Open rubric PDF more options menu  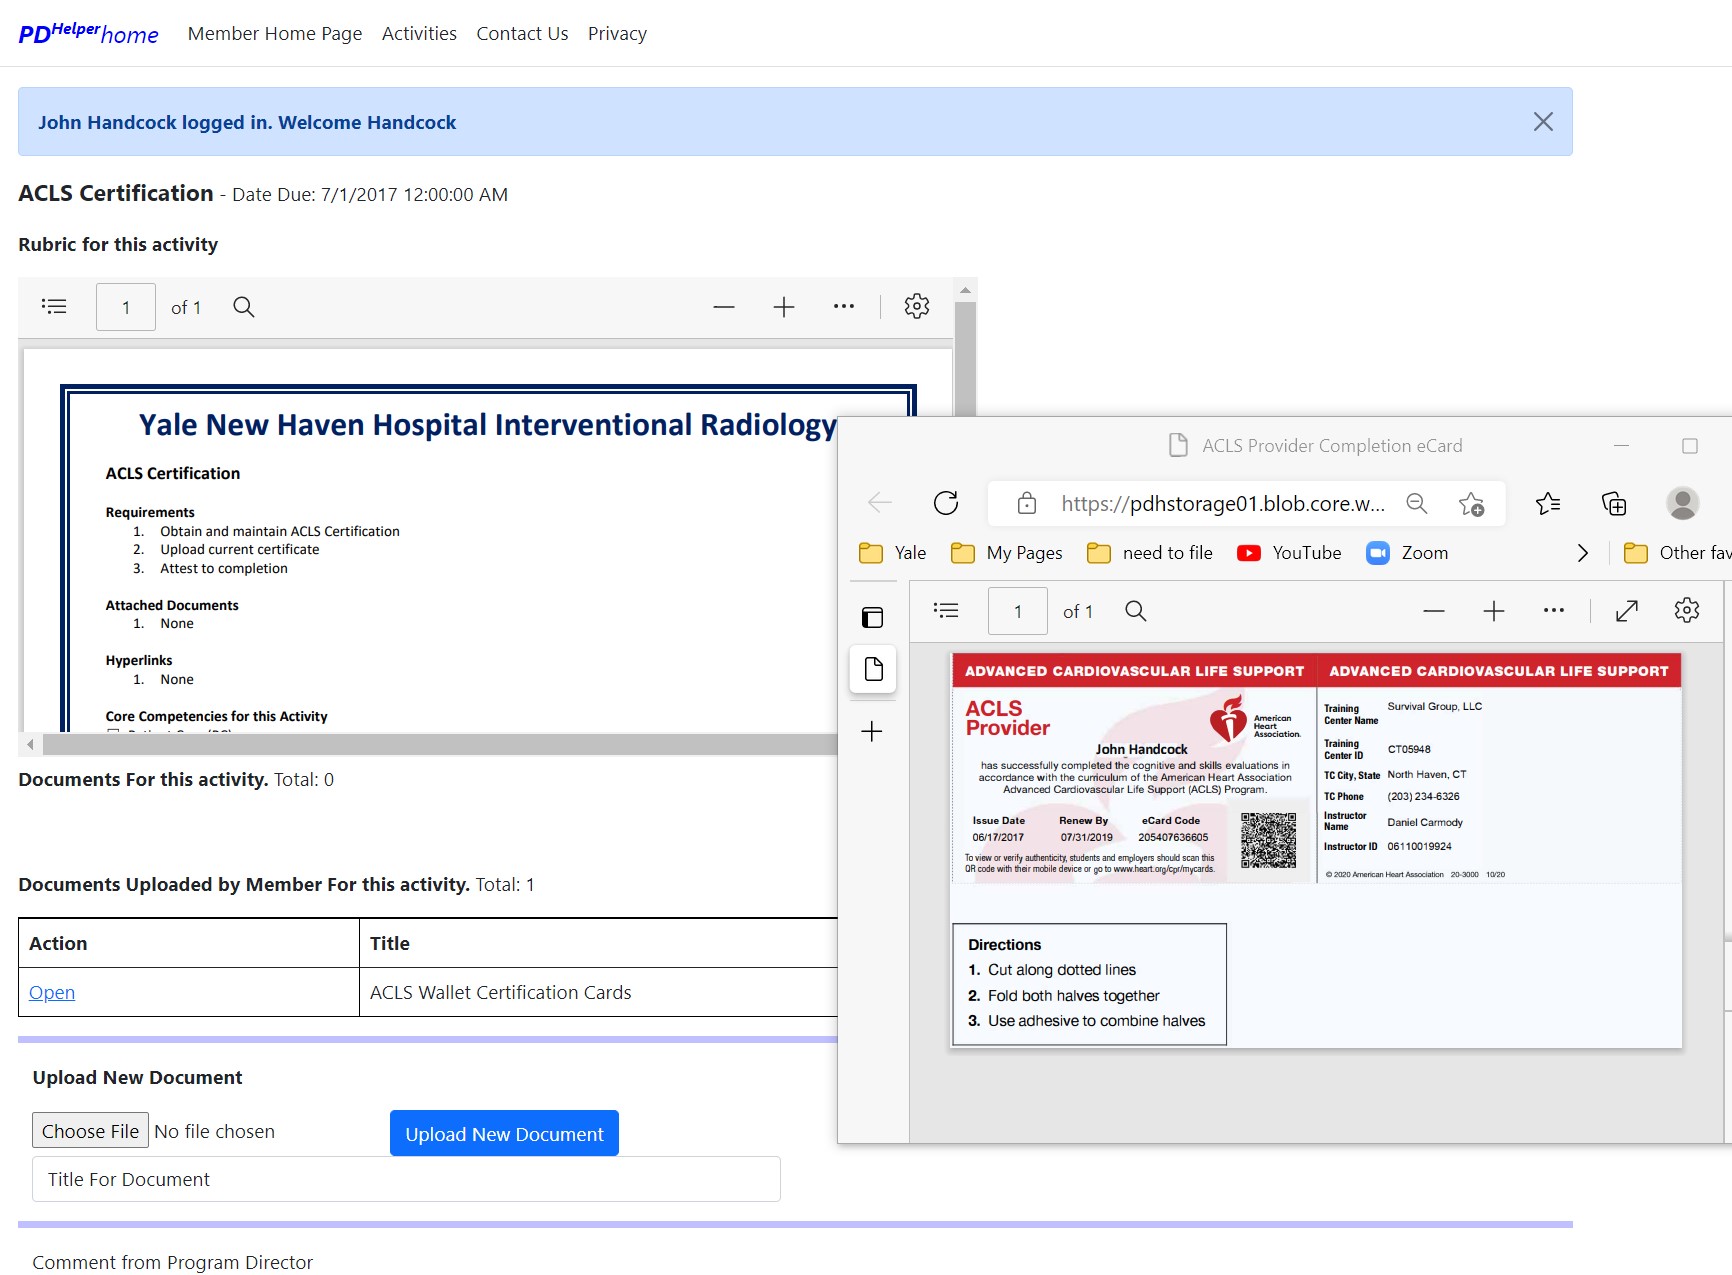pos(844,306)
